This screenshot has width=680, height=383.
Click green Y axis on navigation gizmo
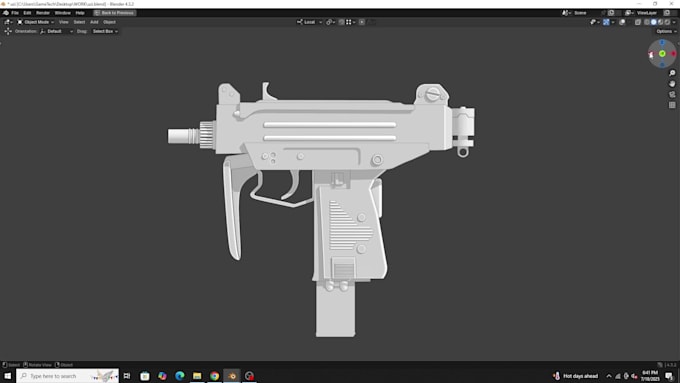pyautogui.click(x=662, y=54)
